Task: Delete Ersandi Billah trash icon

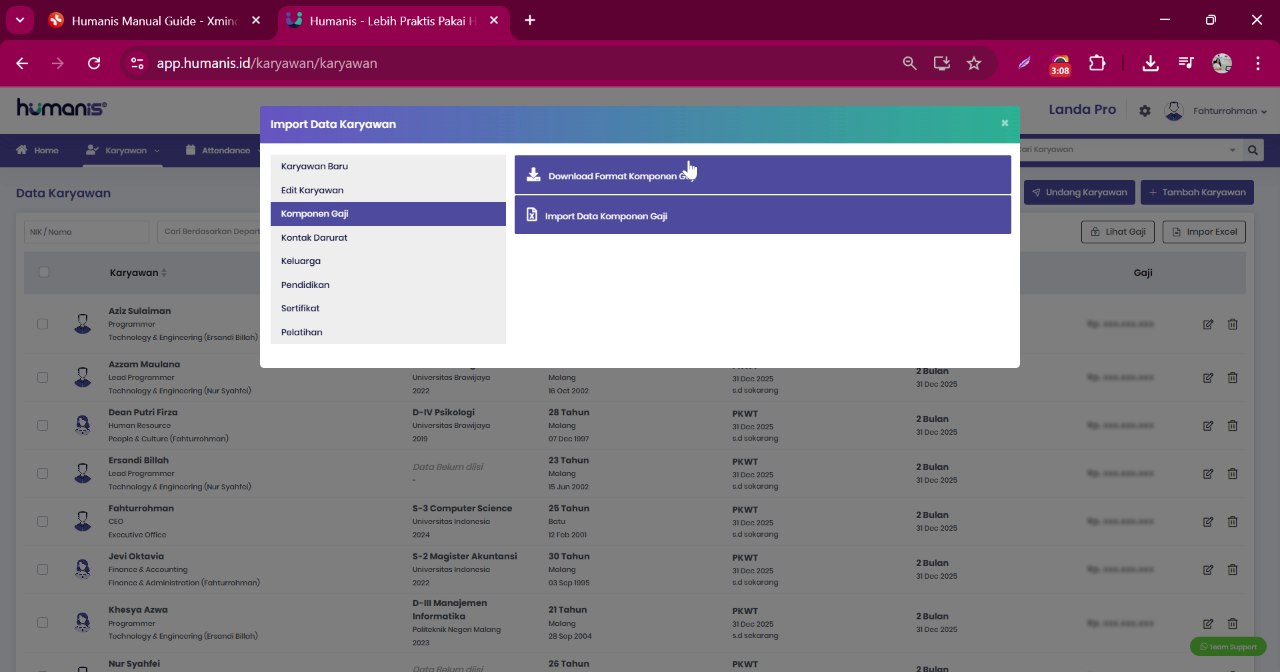Action: (1232, 473)
